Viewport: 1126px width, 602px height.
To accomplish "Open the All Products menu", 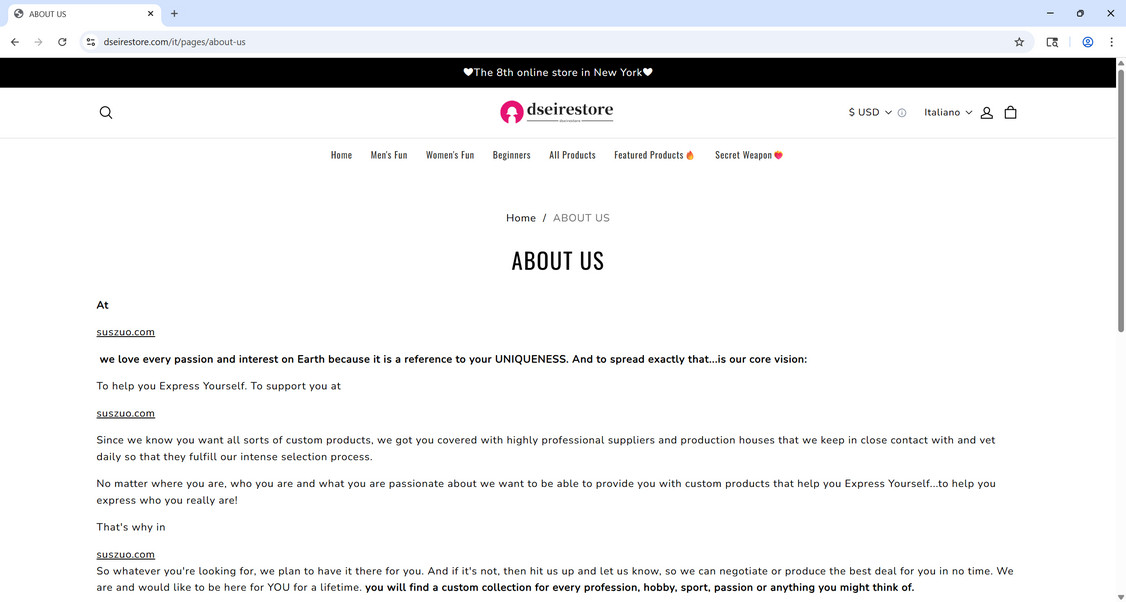I will pos(572,154).
